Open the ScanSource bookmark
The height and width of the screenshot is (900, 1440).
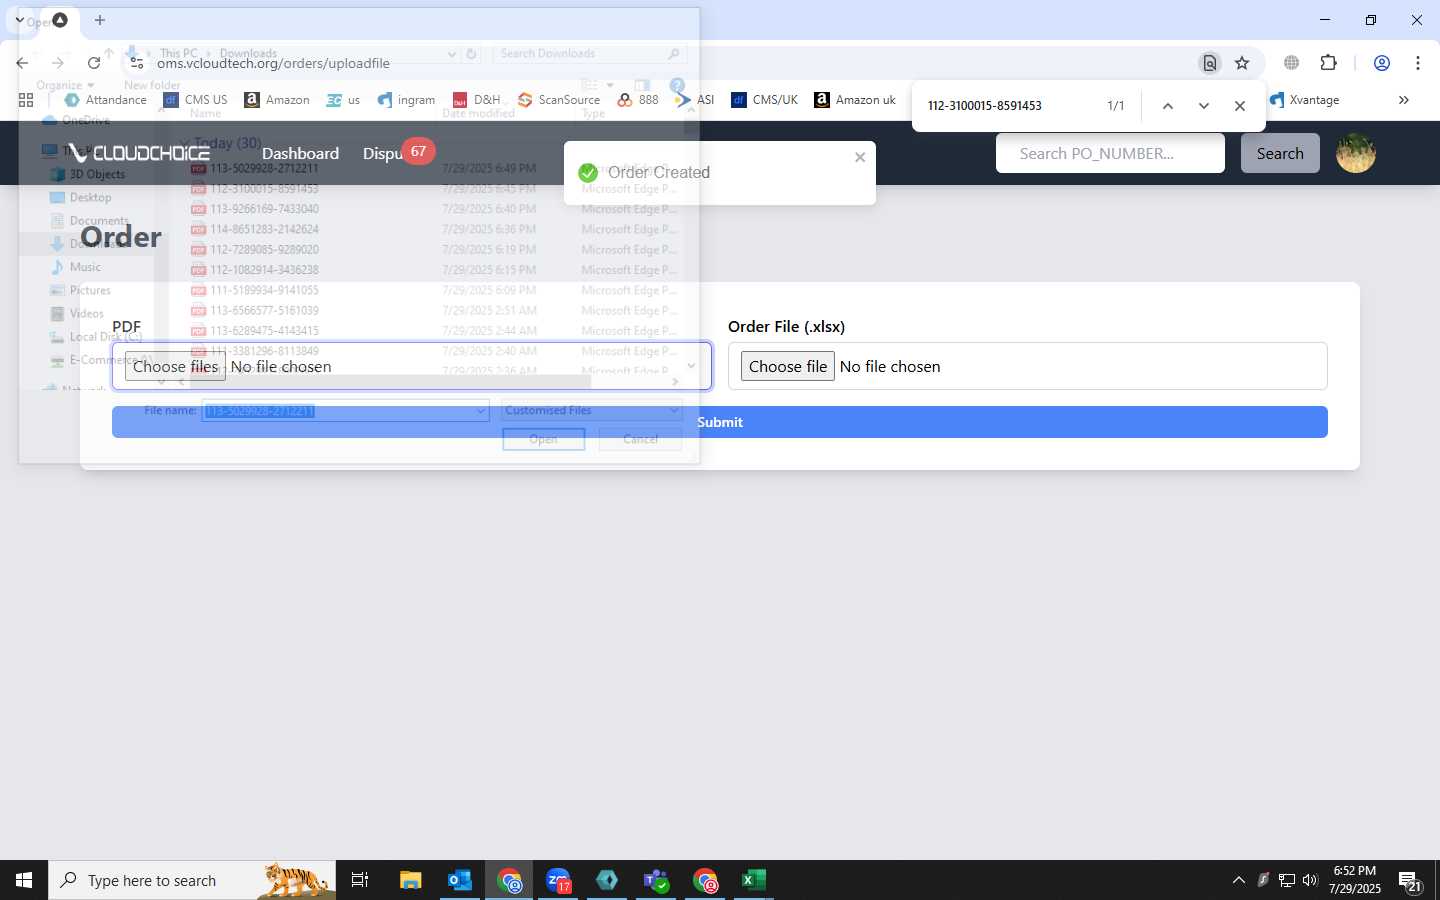(558, 100)
